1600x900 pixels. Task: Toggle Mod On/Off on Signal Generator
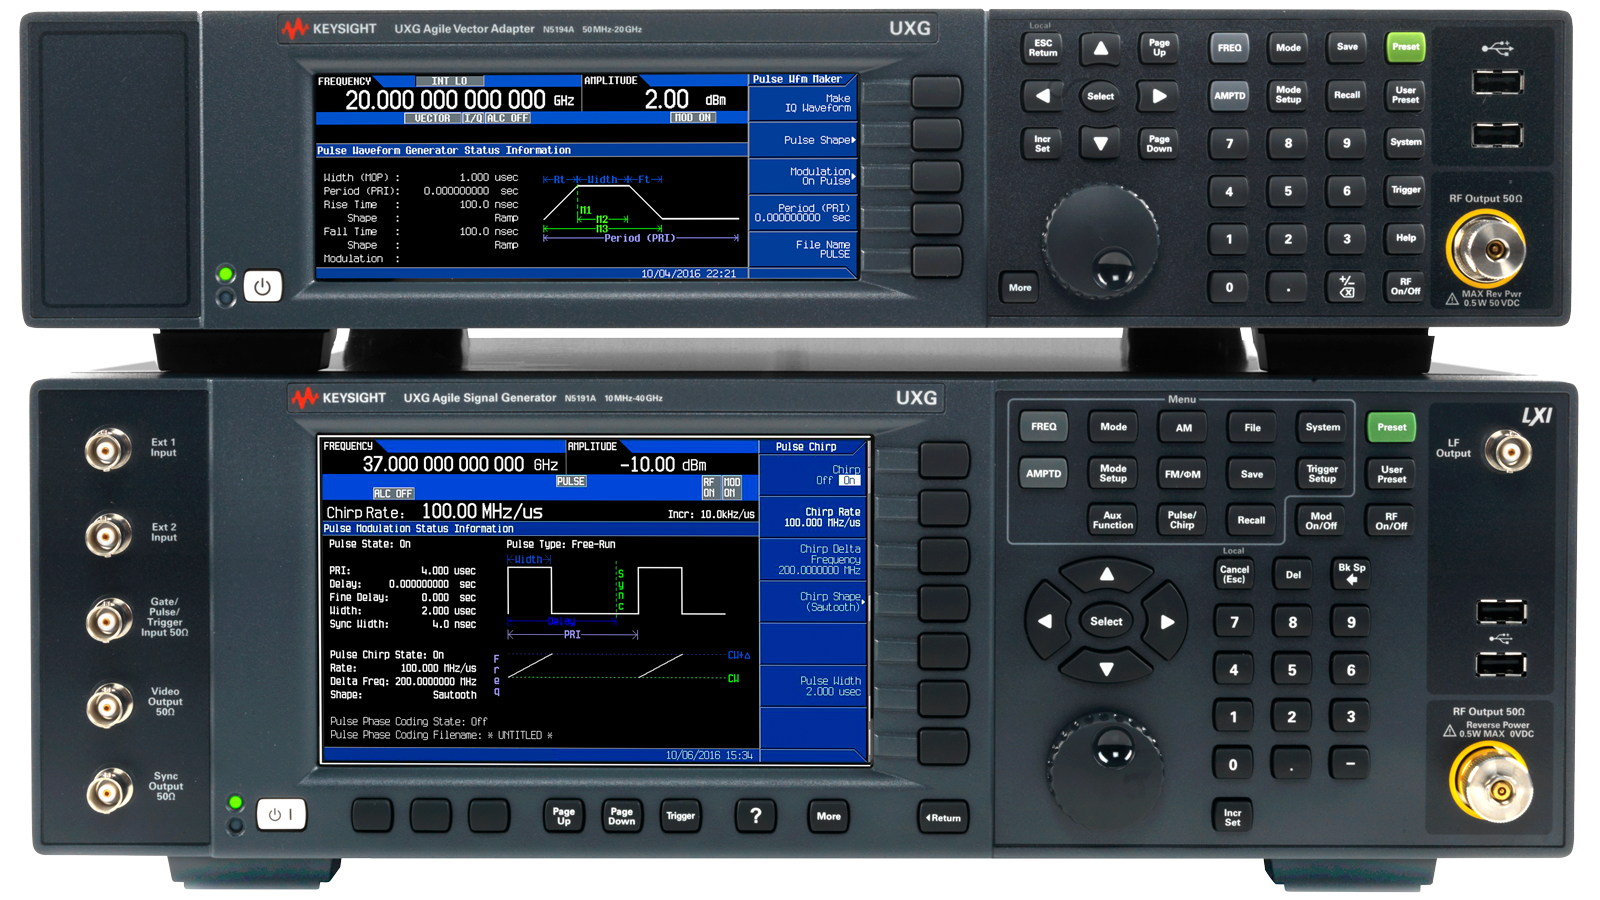tap(1320, 520)
